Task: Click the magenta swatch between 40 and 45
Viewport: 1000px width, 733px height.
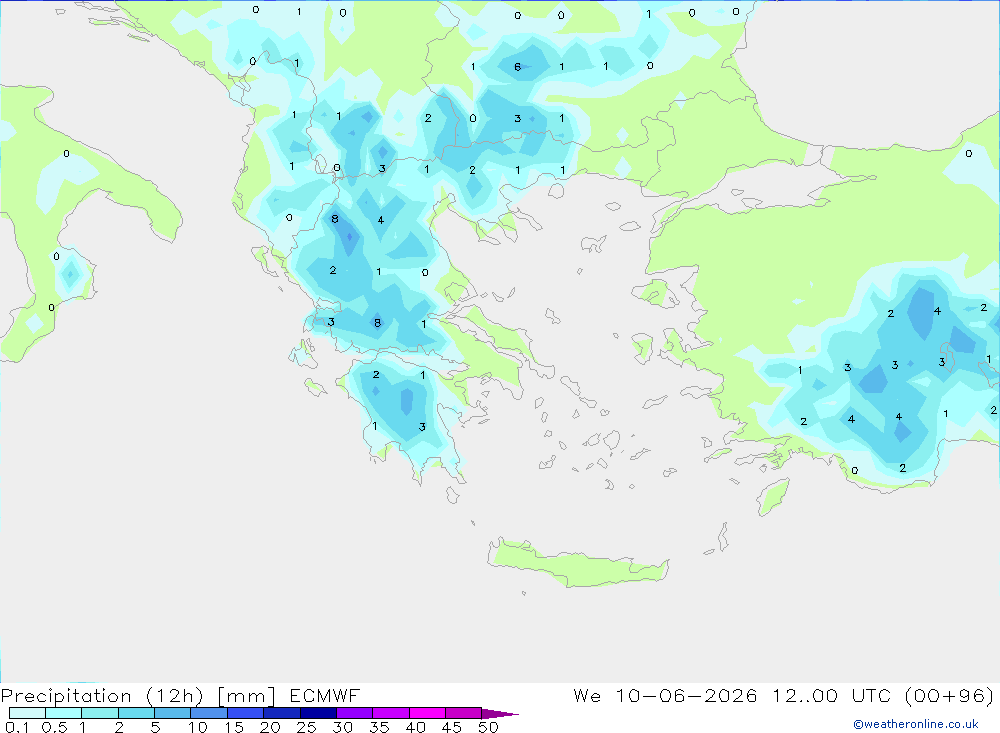Action: 427,713
